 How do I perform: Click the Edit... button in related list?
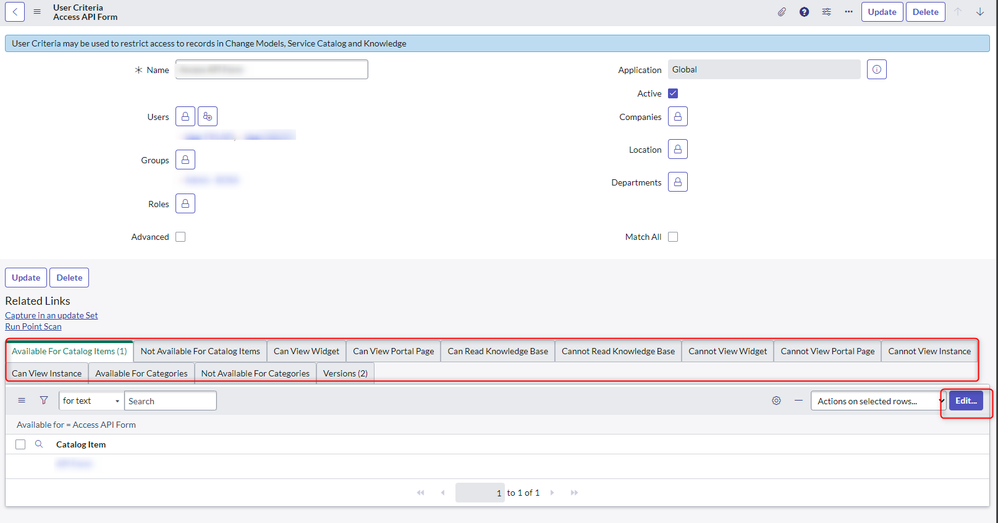click(966, 401)
